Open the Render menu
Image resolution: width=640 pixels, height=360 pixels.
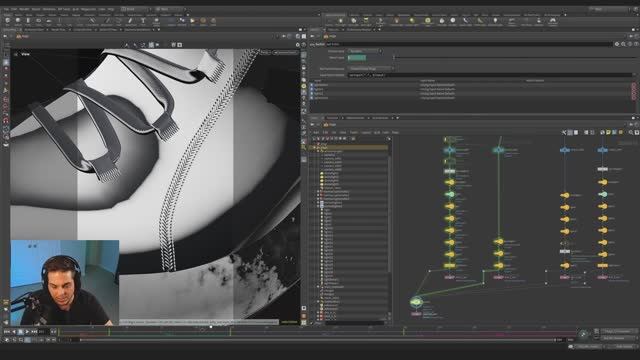[x=24, y=9]
